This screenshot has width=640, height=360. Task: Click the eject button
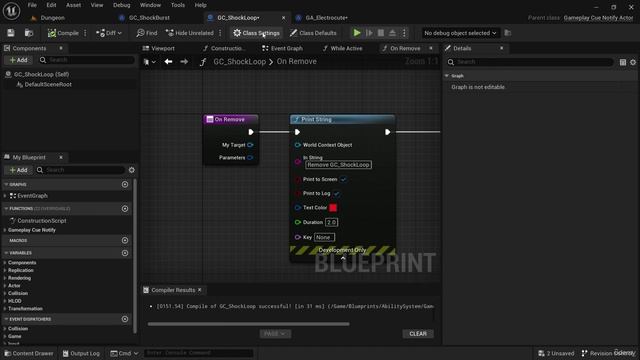click(x=392, y=33)
